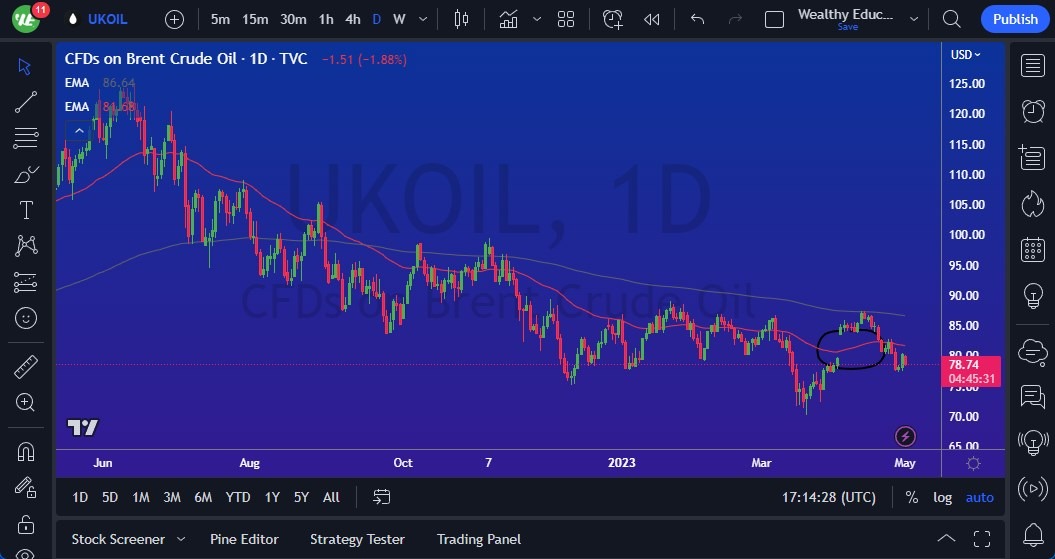The image size is (1055, 559).
Task: Set date range to 6M
Action: [x=203, y=497]
